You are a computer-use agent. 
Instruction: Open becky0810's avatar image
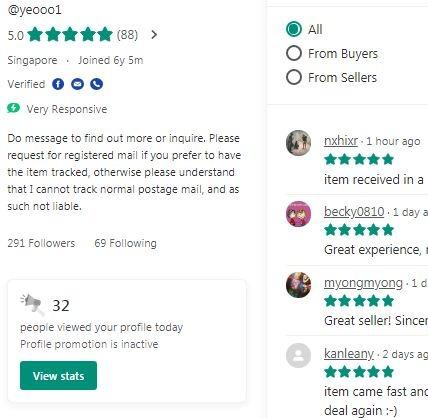click(x=298, y=214)
